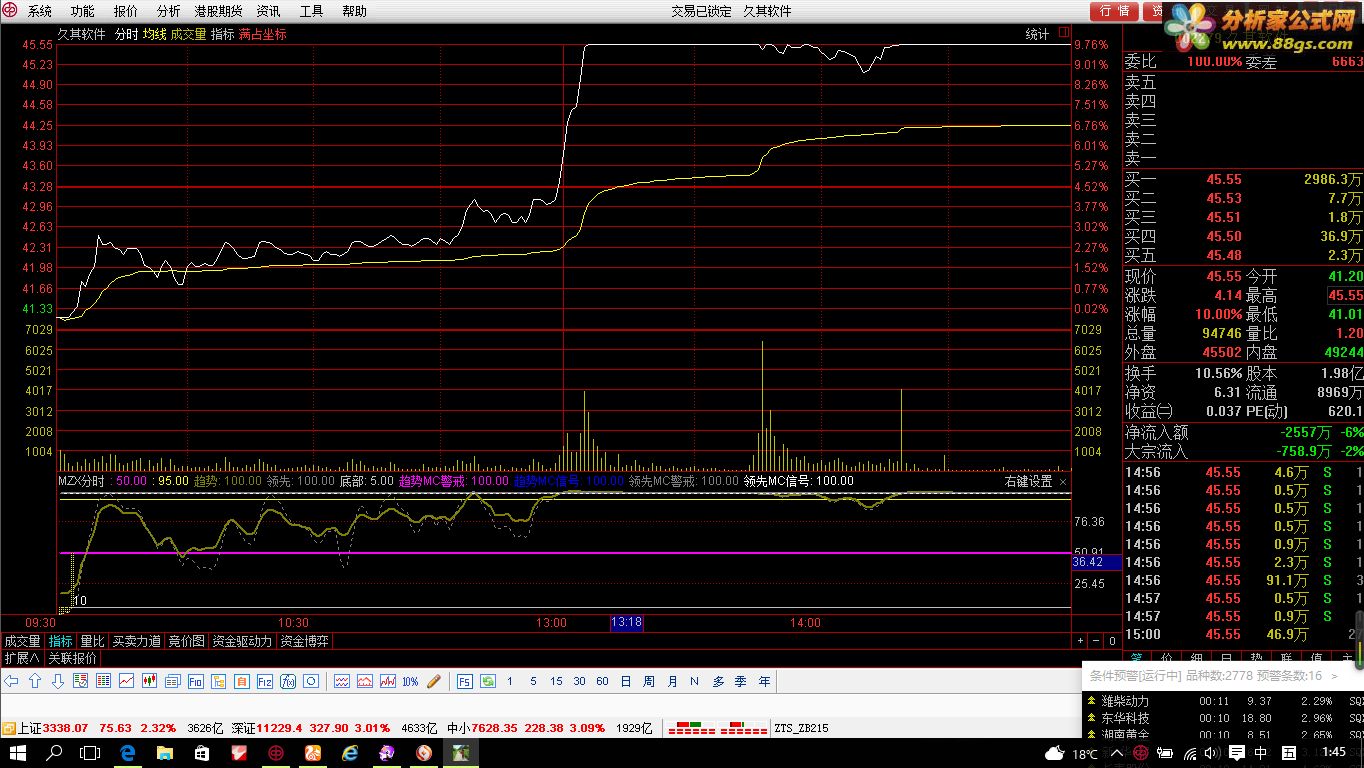Screen dimensions: 1364x768
Task: Click the left arrow back toolbar icon
Action: coord(11,681)
